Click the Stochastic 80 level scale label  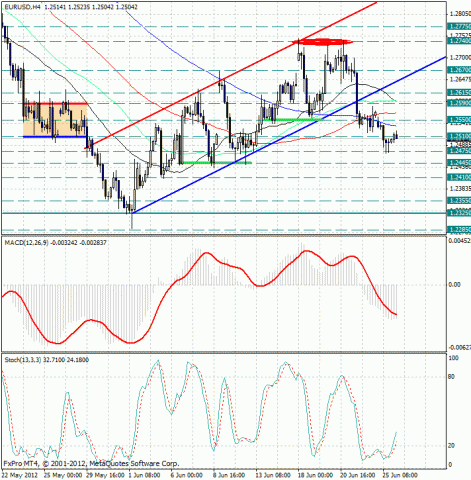[x=451, y=377]
